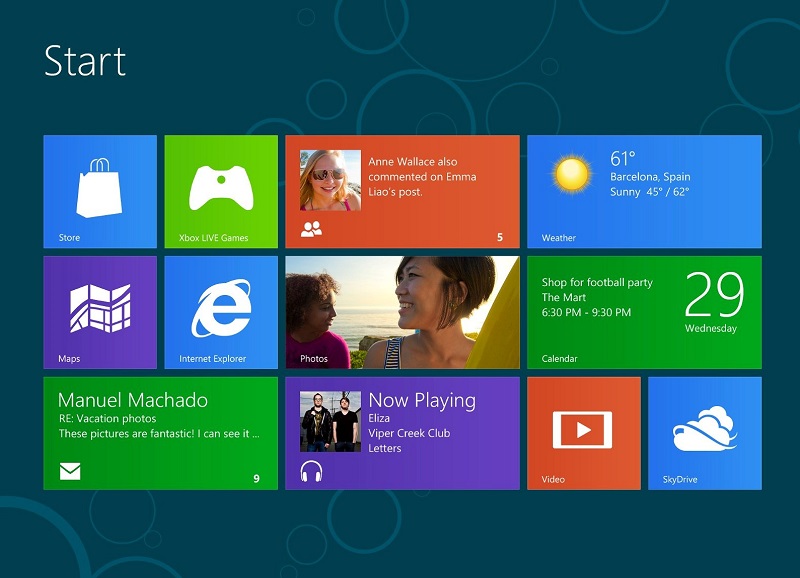Click 'Sunny 45° / 62°' forecast text
This screenshot has height=578, width=800.
pos(649,192)
